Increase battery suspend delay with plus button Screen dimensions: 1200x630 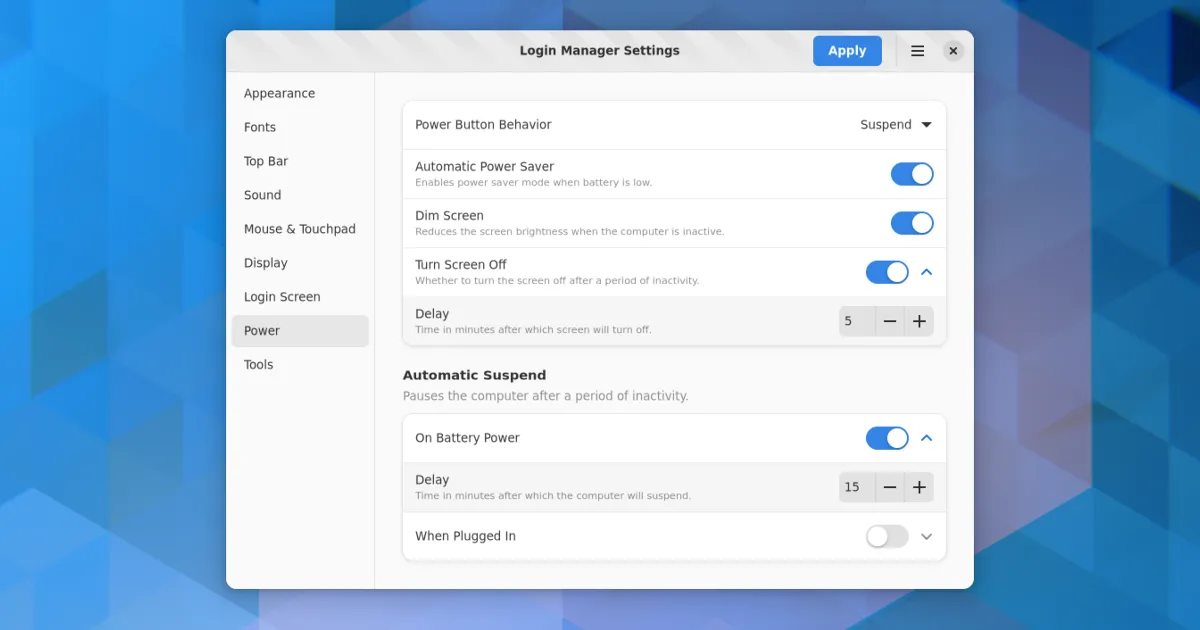tap(919, 487)
